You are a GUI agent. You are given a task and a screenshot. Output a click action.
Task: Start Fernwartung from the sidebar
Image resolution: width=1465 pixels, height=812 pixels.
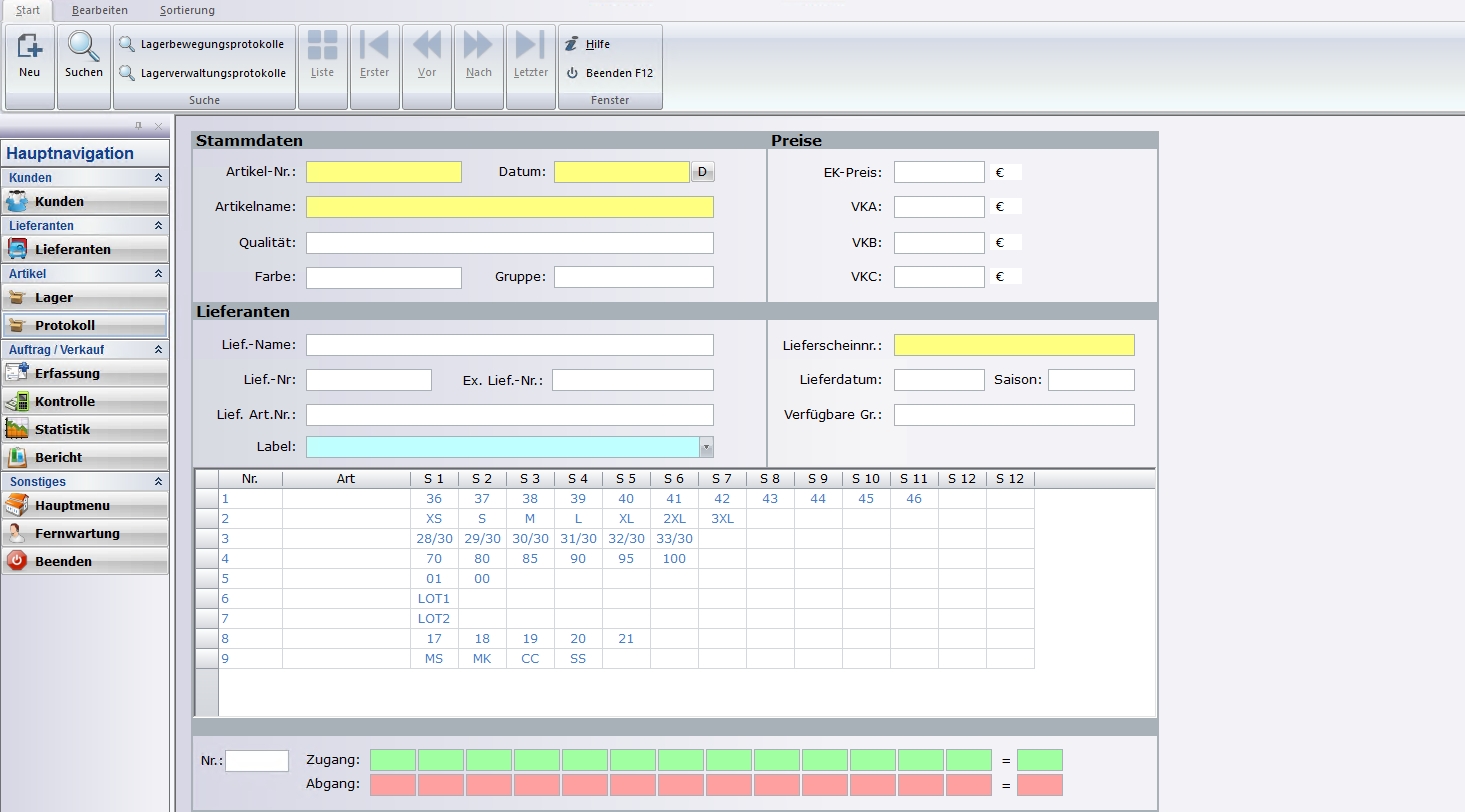click(x=85, y=533)
